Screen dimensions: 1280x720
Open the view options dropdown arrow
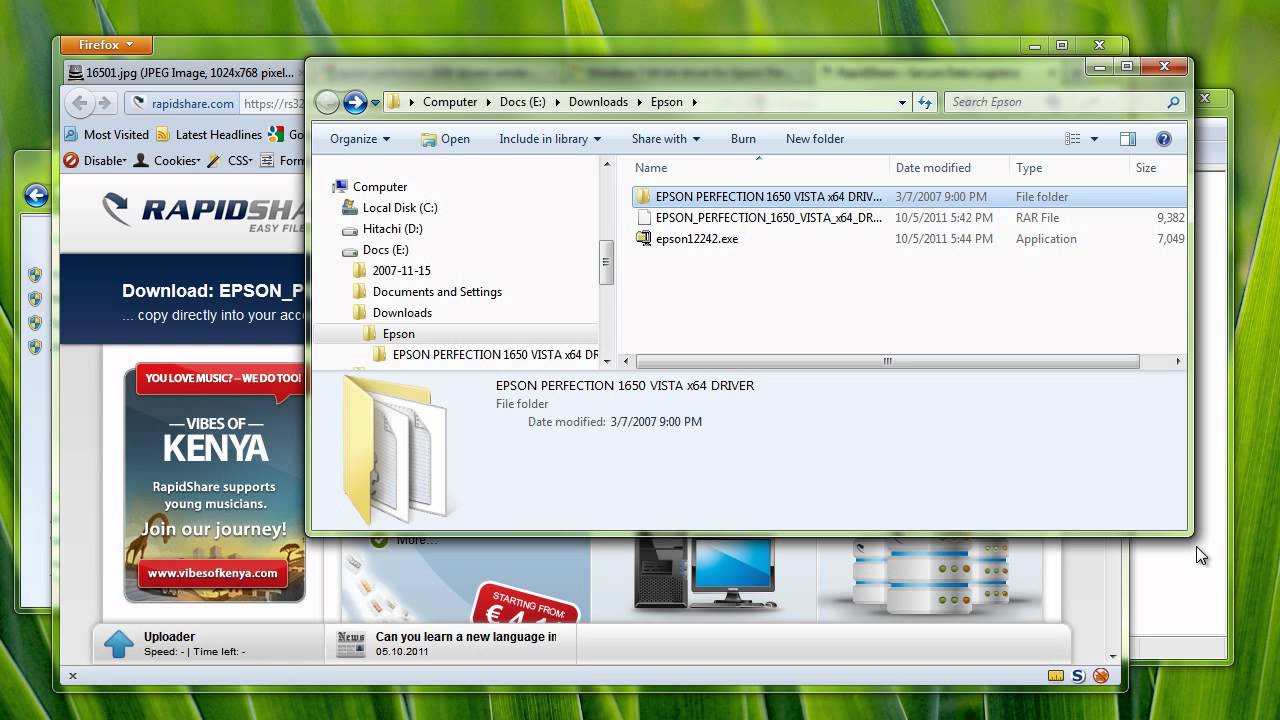pos(1094,139)
